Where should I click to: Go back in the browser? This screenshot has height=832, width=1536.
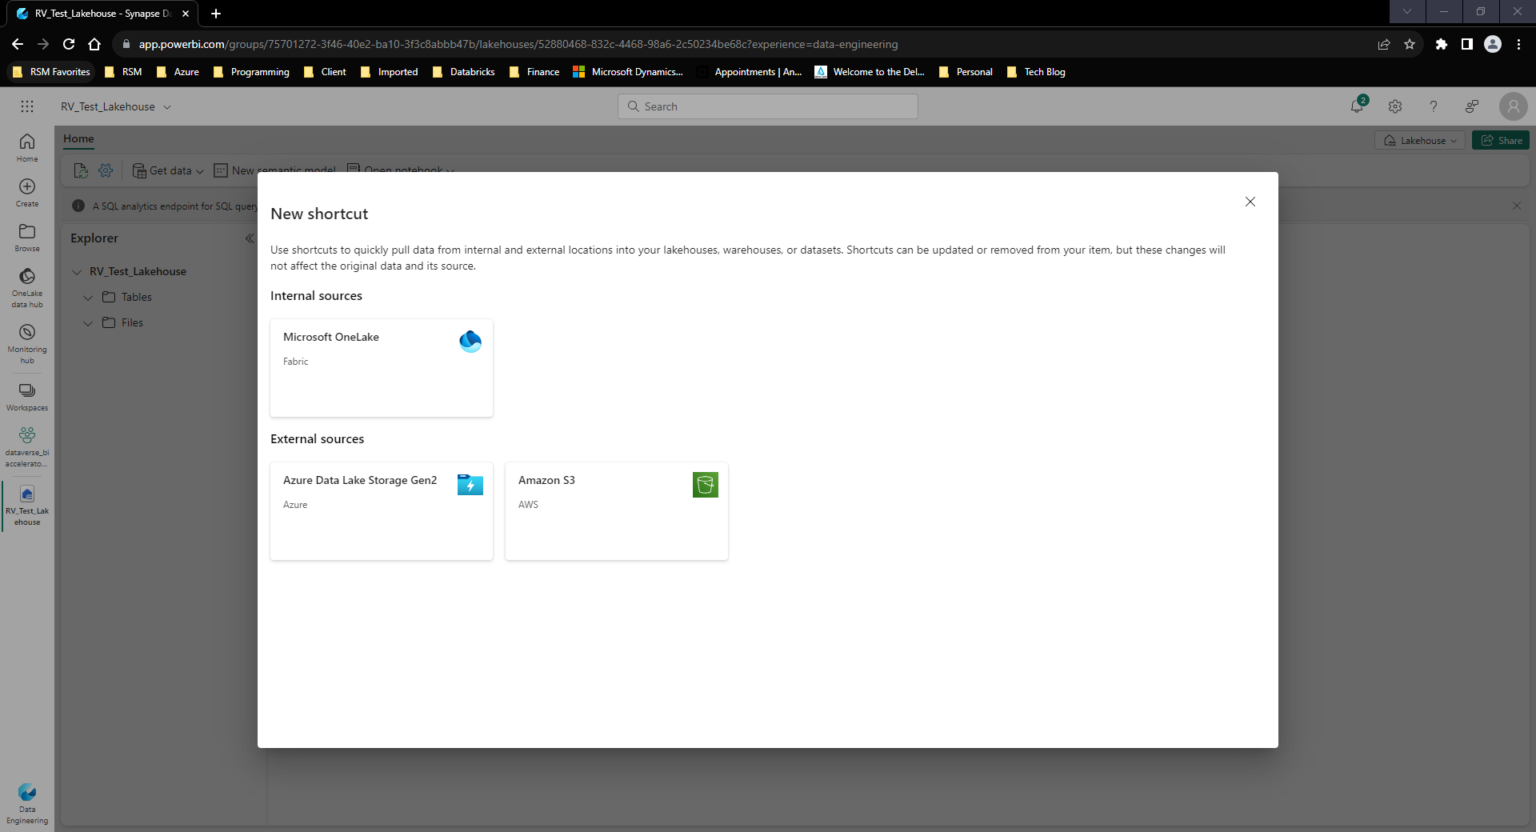[17, 44]
